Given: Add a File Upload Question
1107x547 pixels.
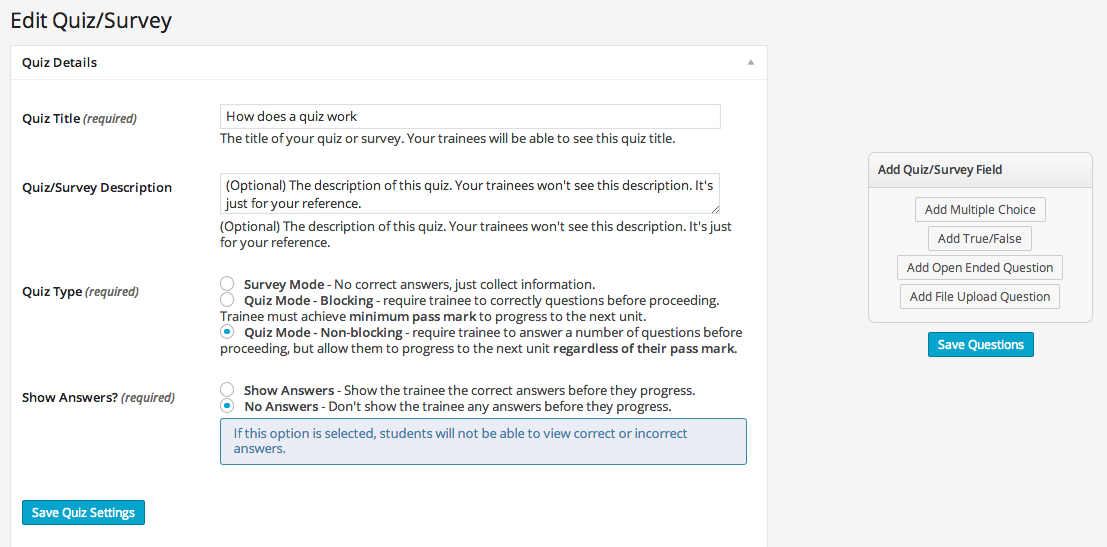Looking at the screenshot, I should pyautogui.click(x=979, y=297).
